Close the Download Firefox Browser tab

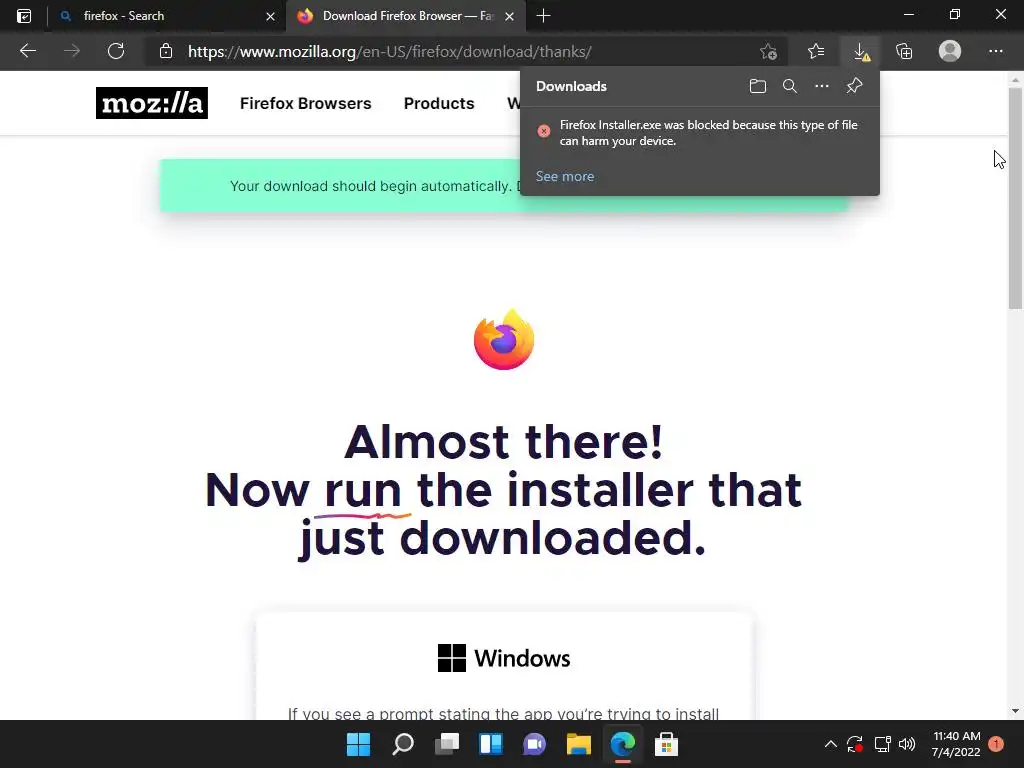pyautogui.click(x=509, y=16)
